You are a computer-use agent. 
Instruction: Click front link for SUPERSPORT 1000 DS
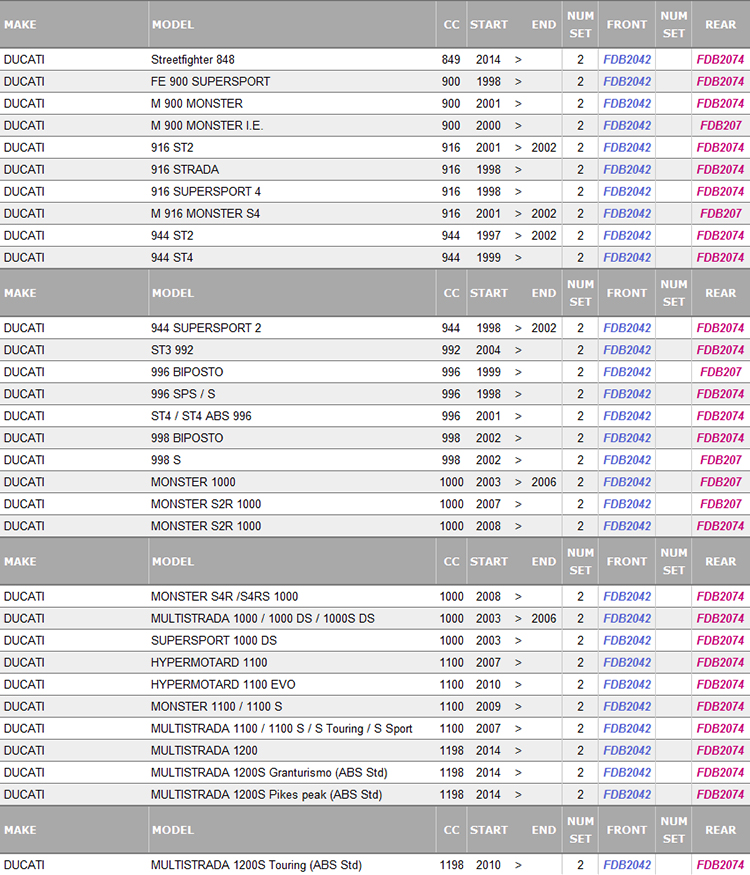(x=627, y=641)
